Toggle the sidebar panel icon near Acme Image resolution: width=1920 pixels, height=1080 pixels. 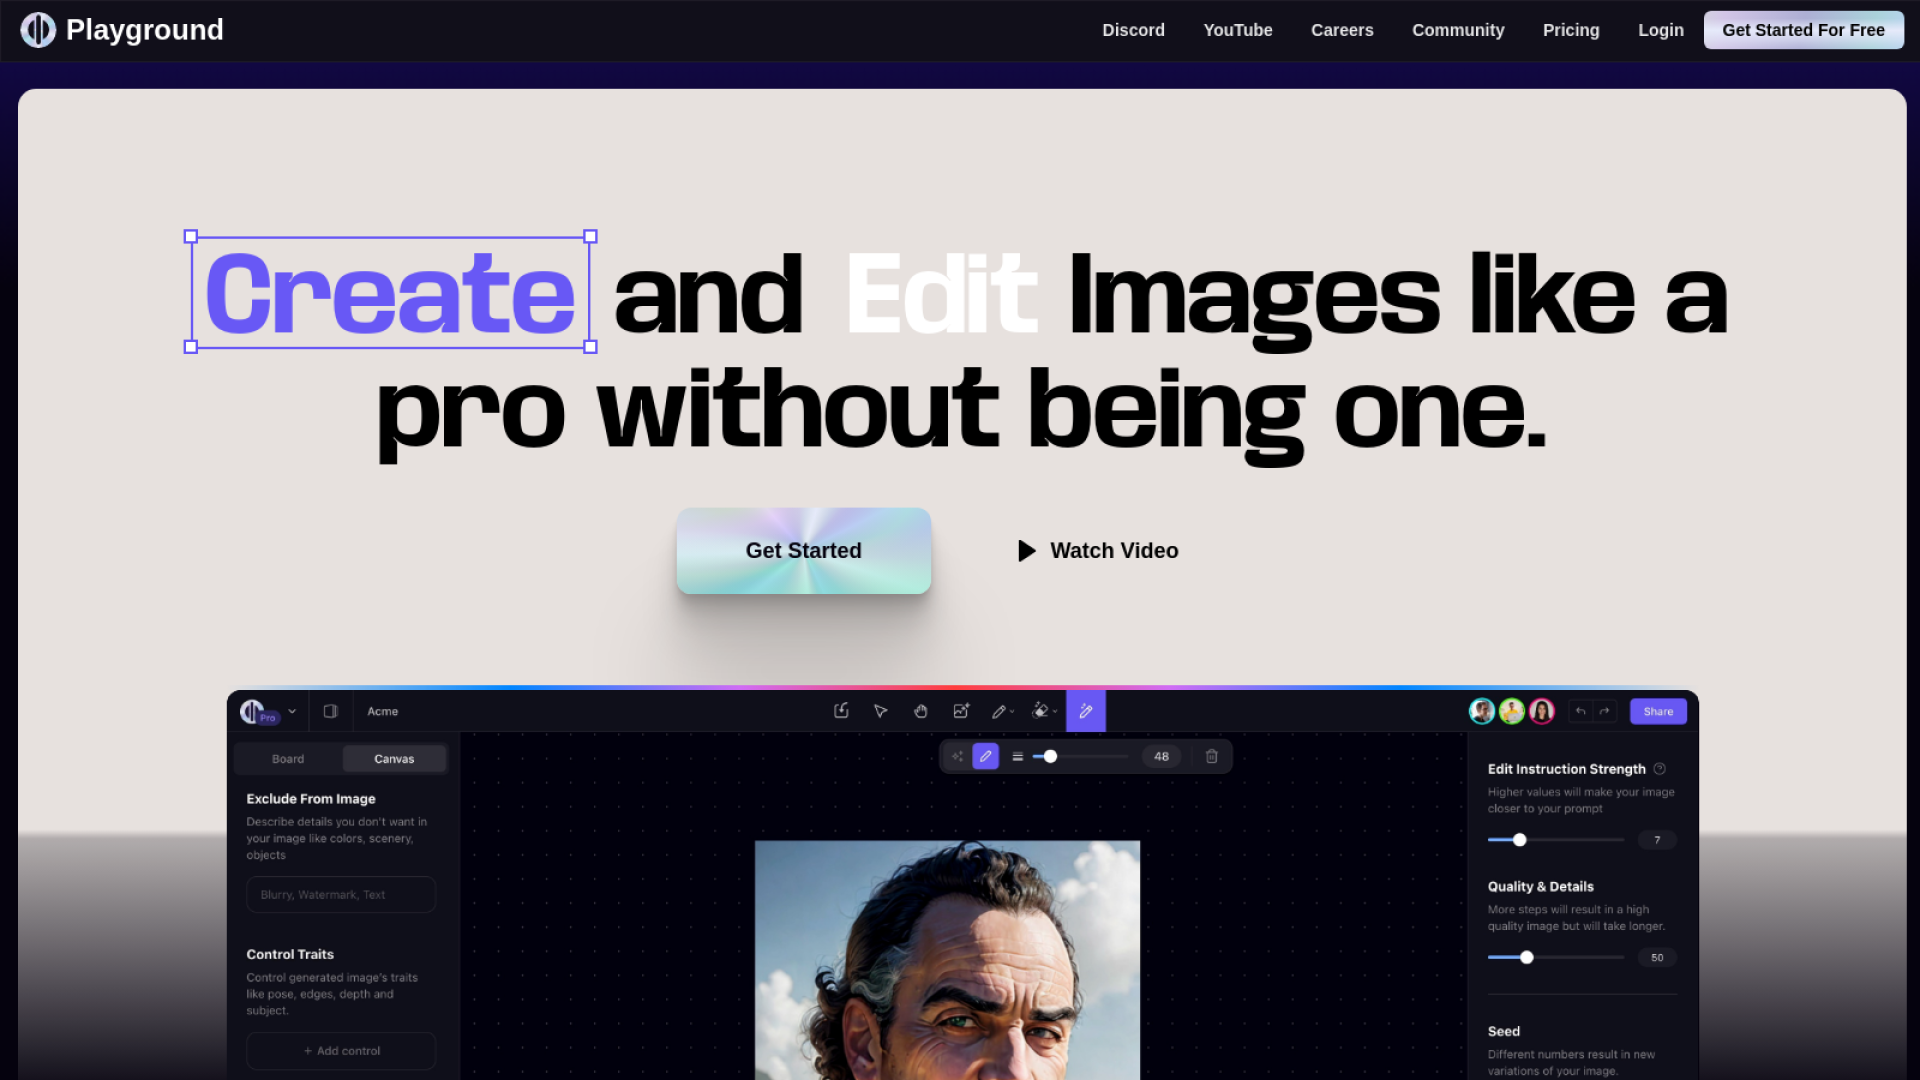point(330,711)
